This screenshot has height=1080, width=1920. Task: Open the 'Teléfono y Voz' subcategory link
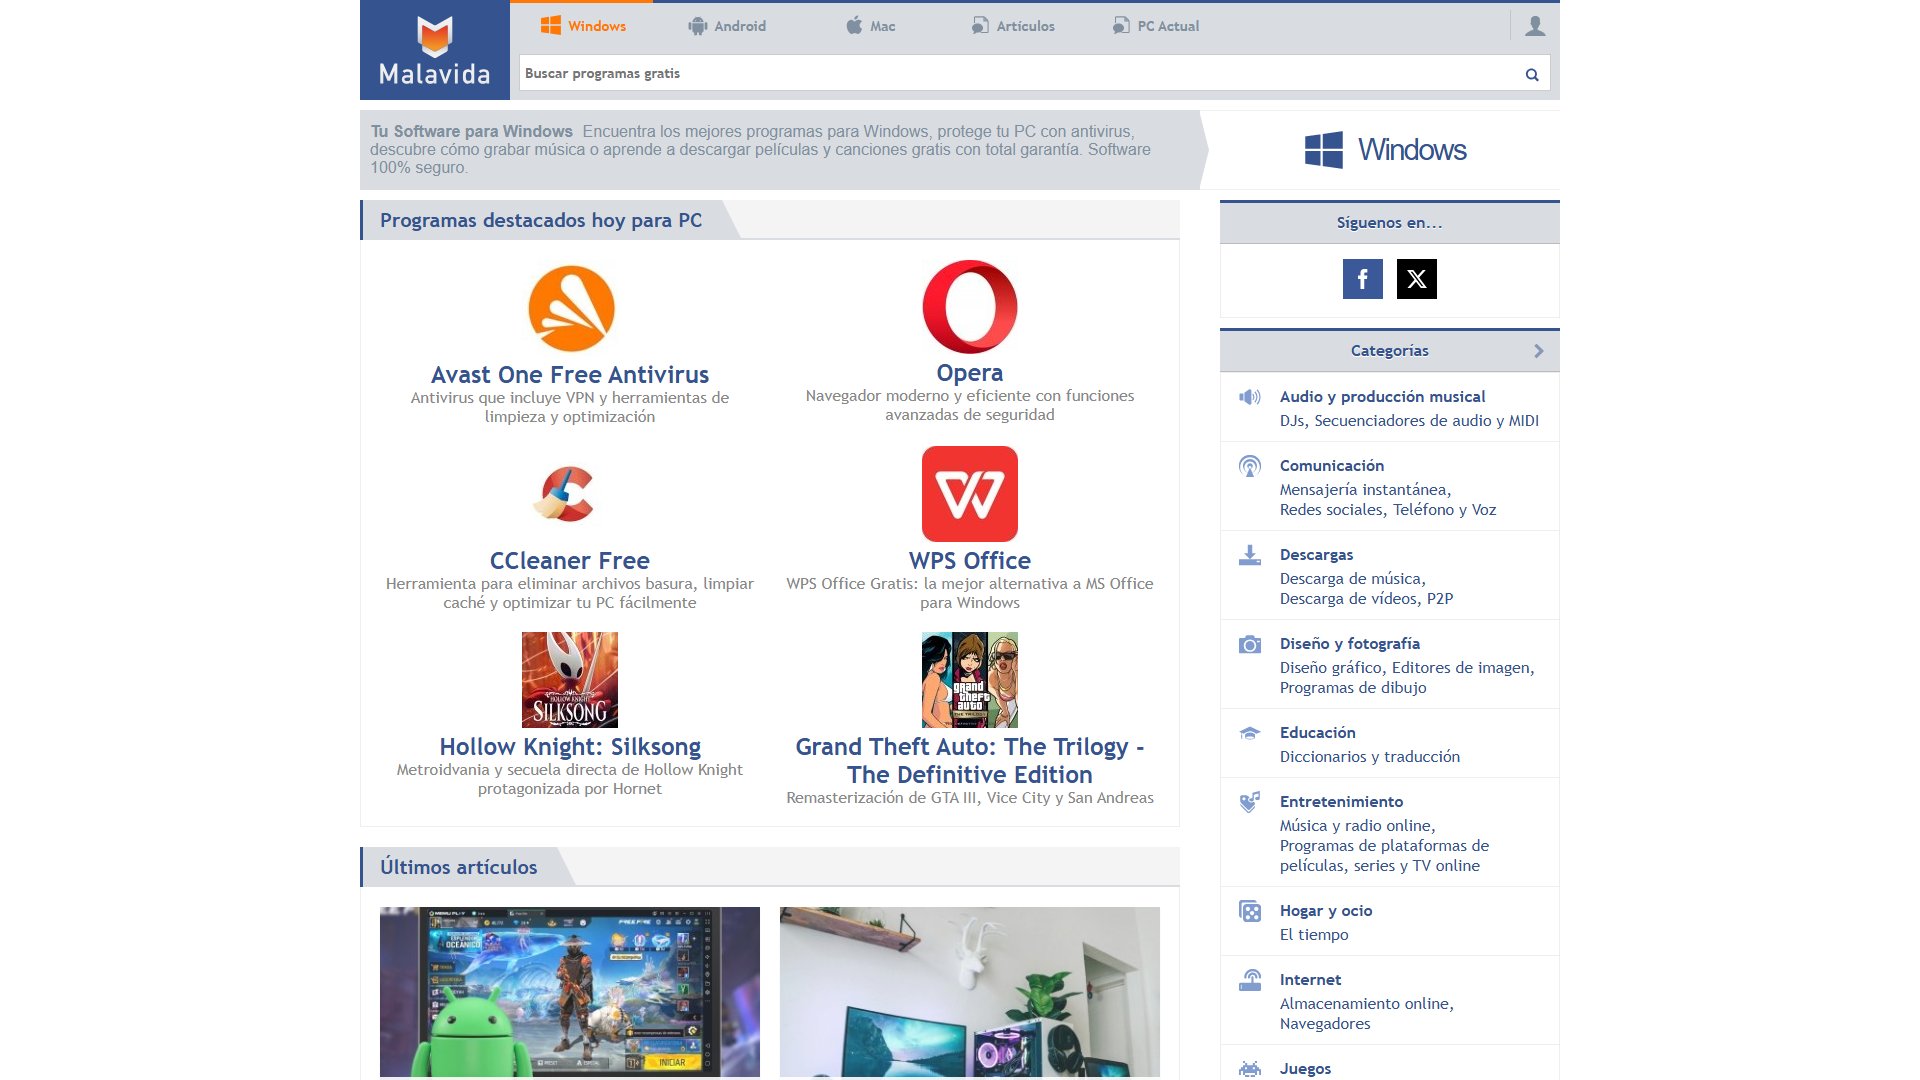[1444, 510]
